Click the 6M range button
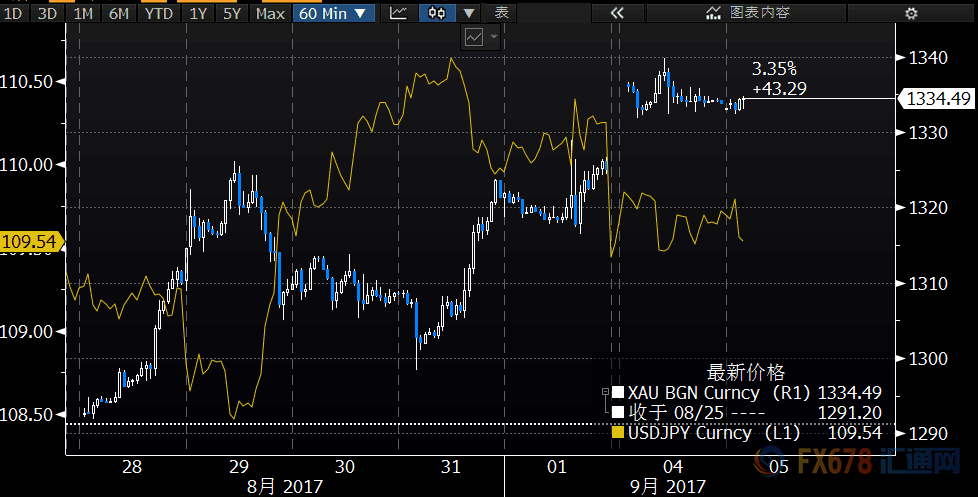Screen dimensions: 978x497 click(x=118, y=13)
